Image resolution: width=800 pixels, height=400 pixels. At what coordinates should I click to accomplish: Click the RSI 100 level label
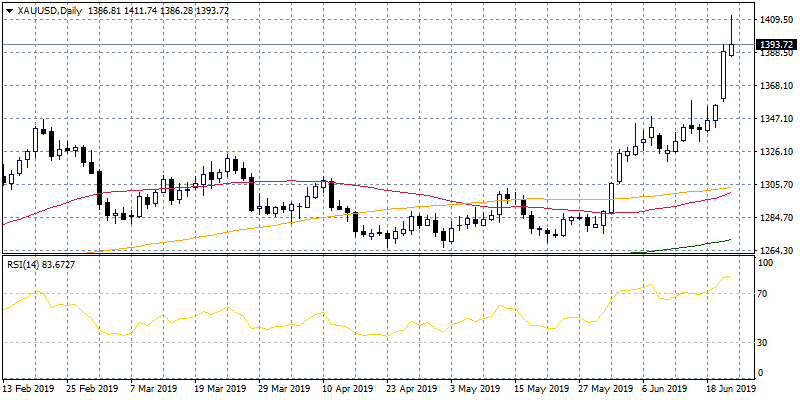767,262
